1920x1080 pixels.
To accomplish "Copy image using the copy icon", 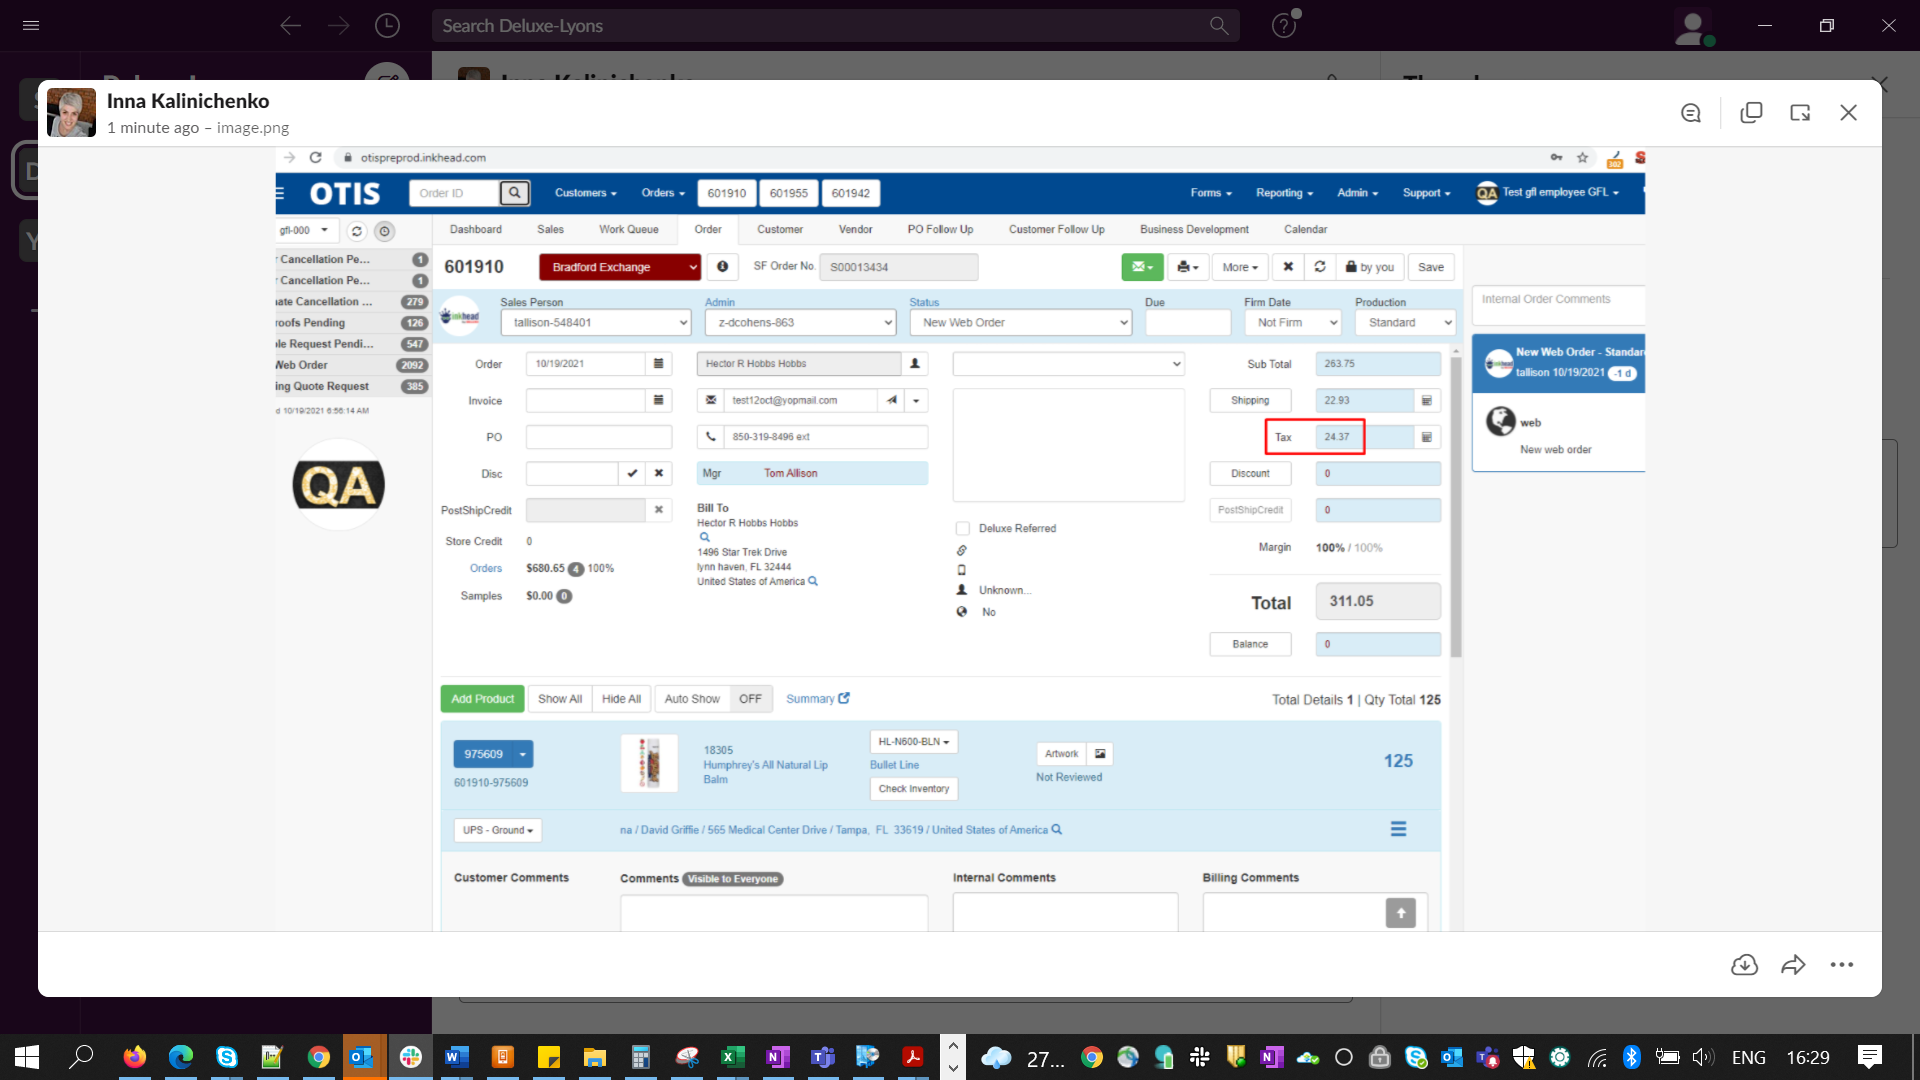I will pyautogui.click(x=1751, y=113).
